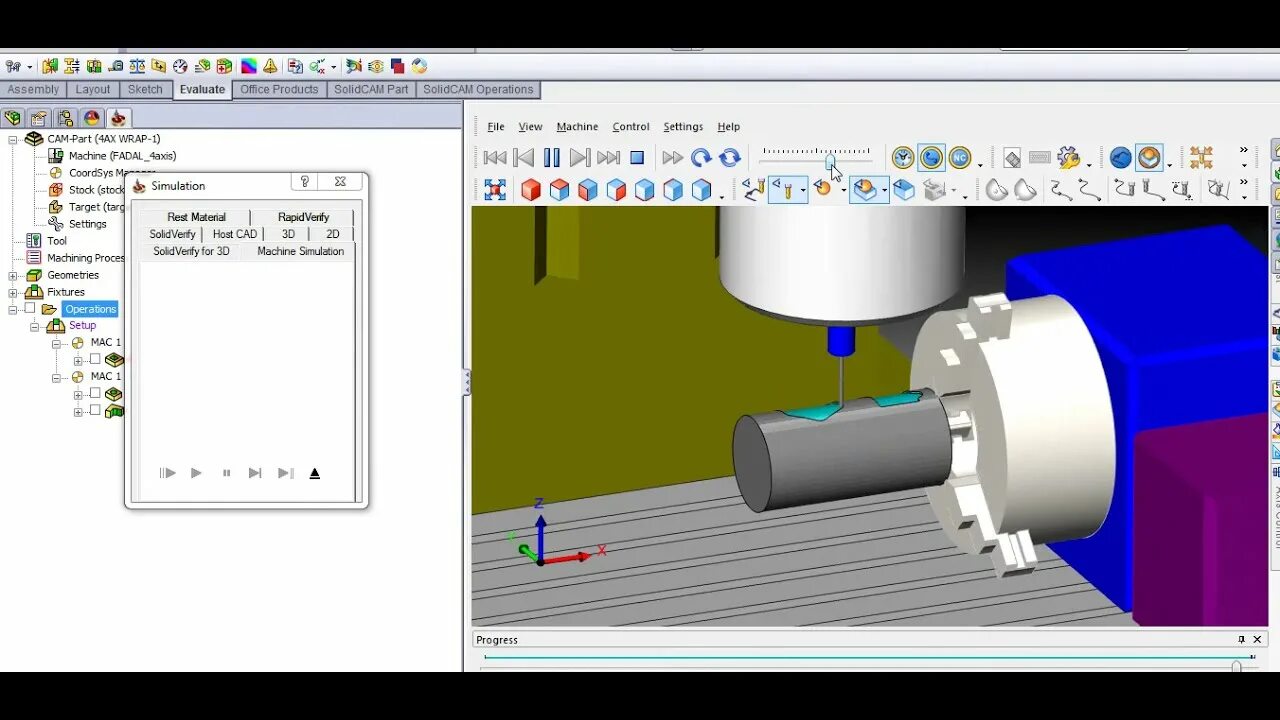Tick the last operation checkbox in tree
Screen dimensions: 1280x720
[x=95, y=410]
